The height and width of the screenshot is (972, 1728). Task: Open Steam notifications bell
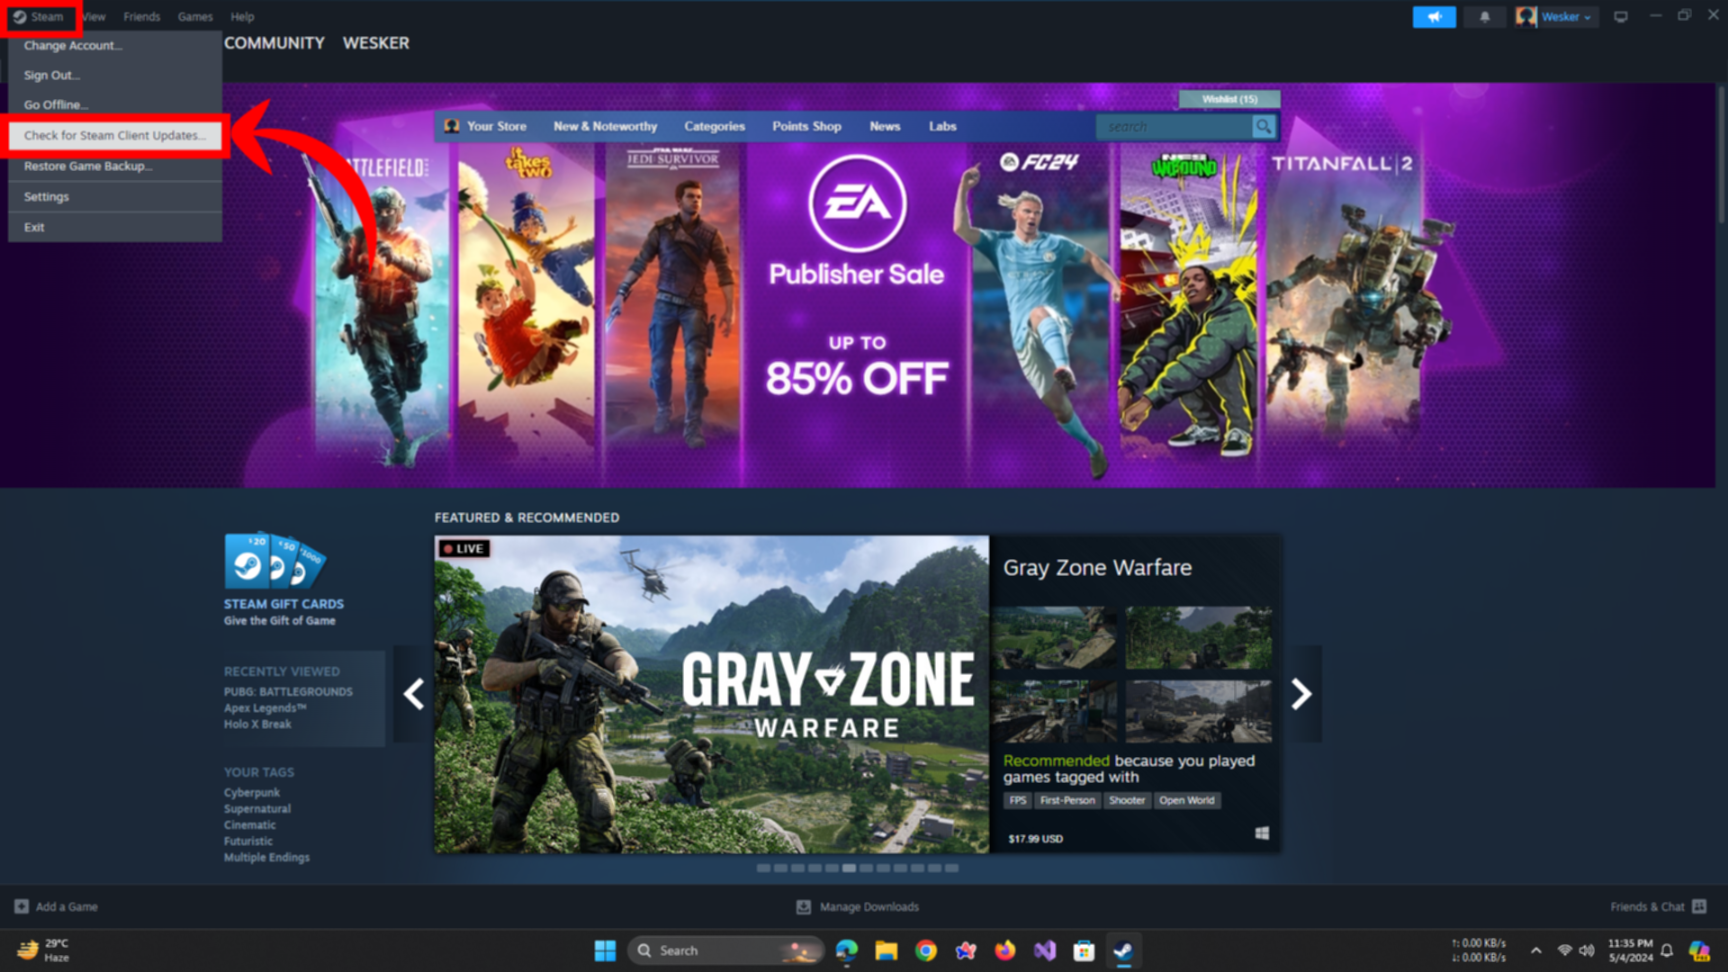[x=1485, y=17]
